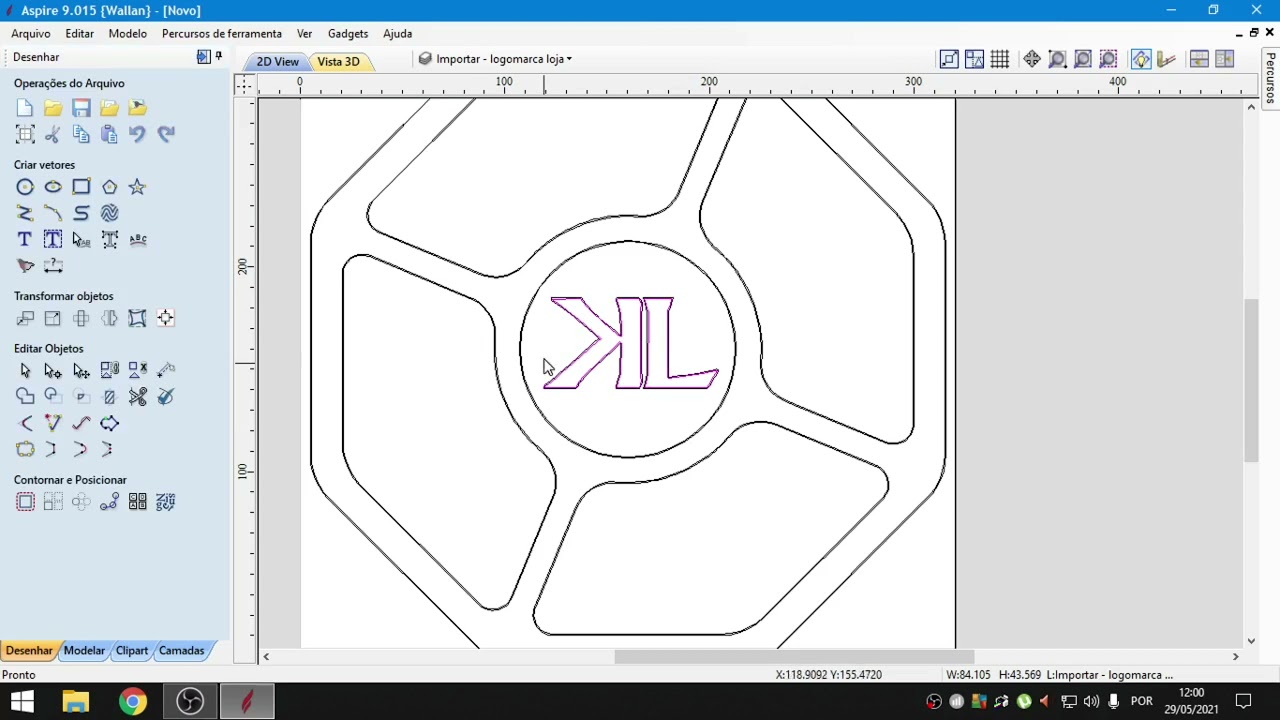The height and width of the screenshot is (720, 1280).
Task: Open the Ver menu
Action: 304,33
